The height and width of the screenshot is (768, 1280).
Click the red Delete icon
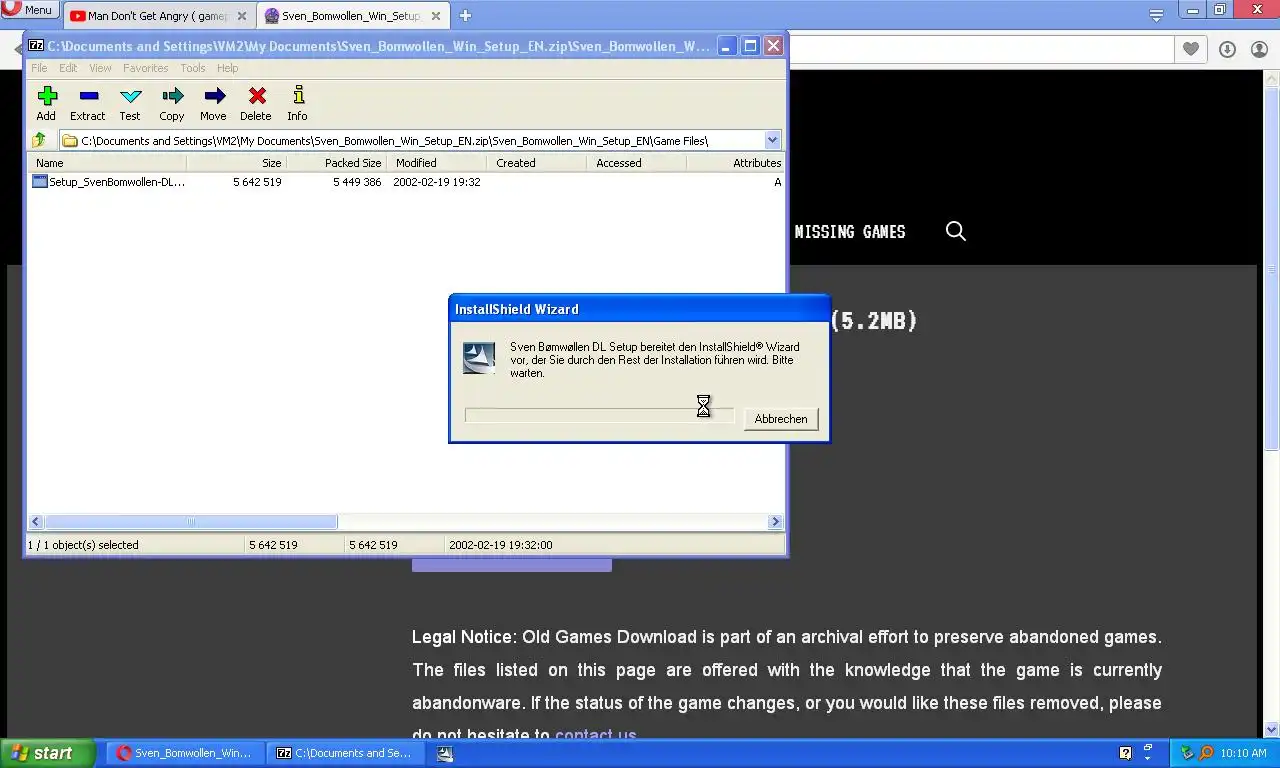click(257, 96)
